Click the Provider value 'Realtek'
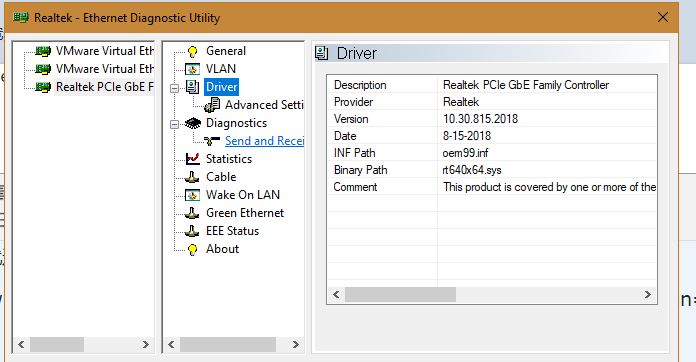696x362 pixels. point(461,102)
